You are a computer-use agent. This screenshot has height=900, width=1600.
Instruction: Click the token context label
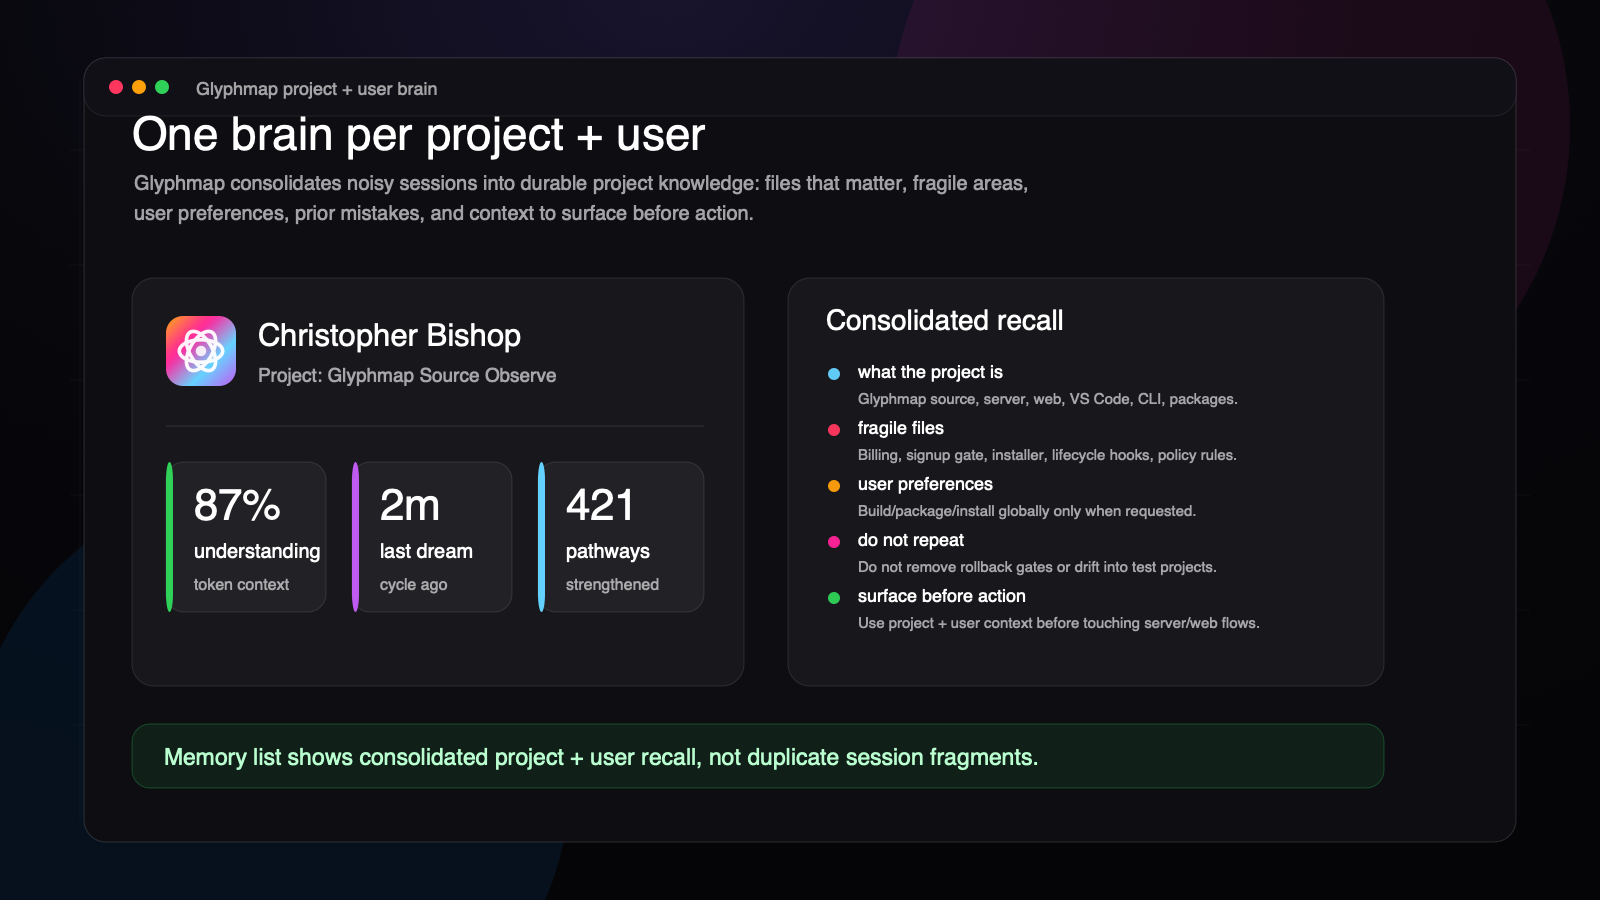pyautogui.click(x=241, y=584)
